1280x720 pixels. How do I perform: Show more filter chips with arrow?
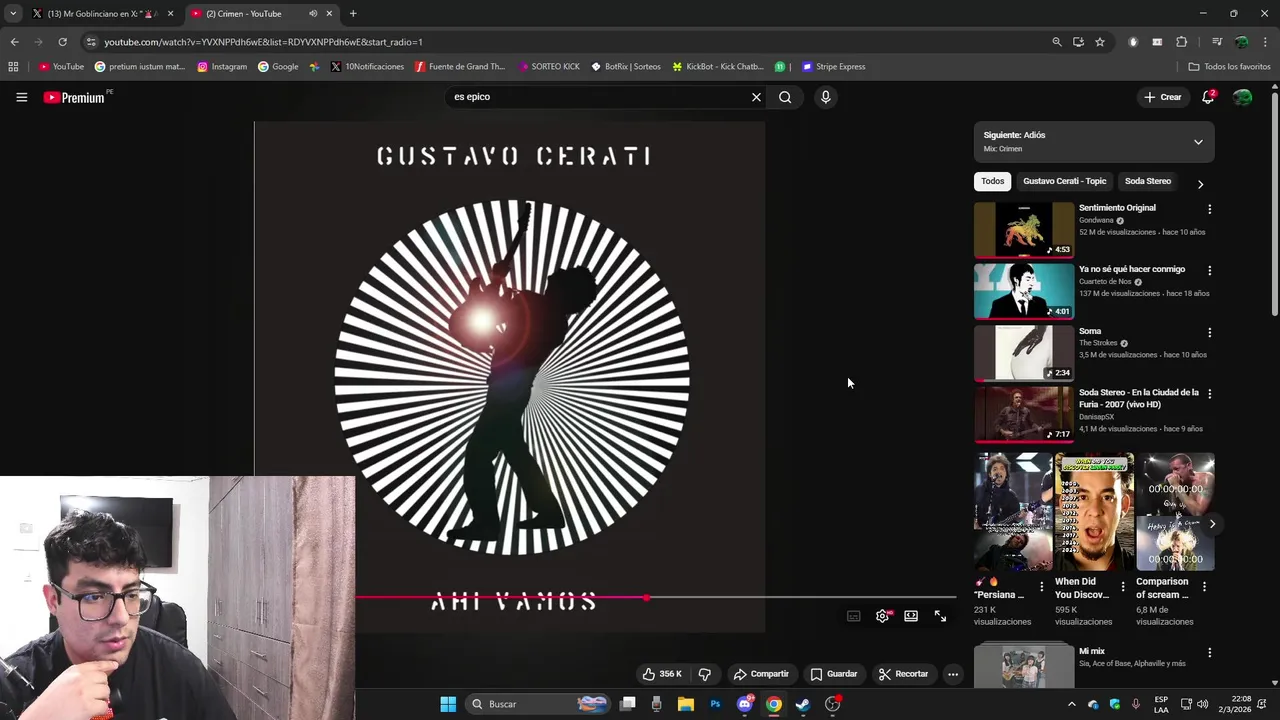1200,184
